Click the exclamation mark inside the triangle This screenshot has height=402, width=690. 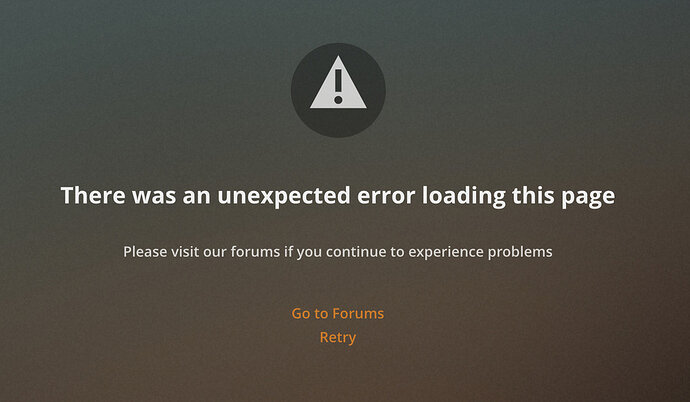[x=338, y=86]
